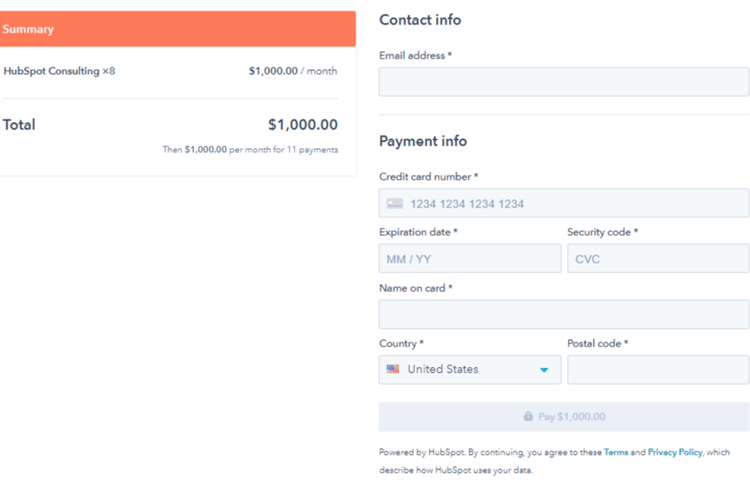Click the Contact info heading

(x=420, y=20)
